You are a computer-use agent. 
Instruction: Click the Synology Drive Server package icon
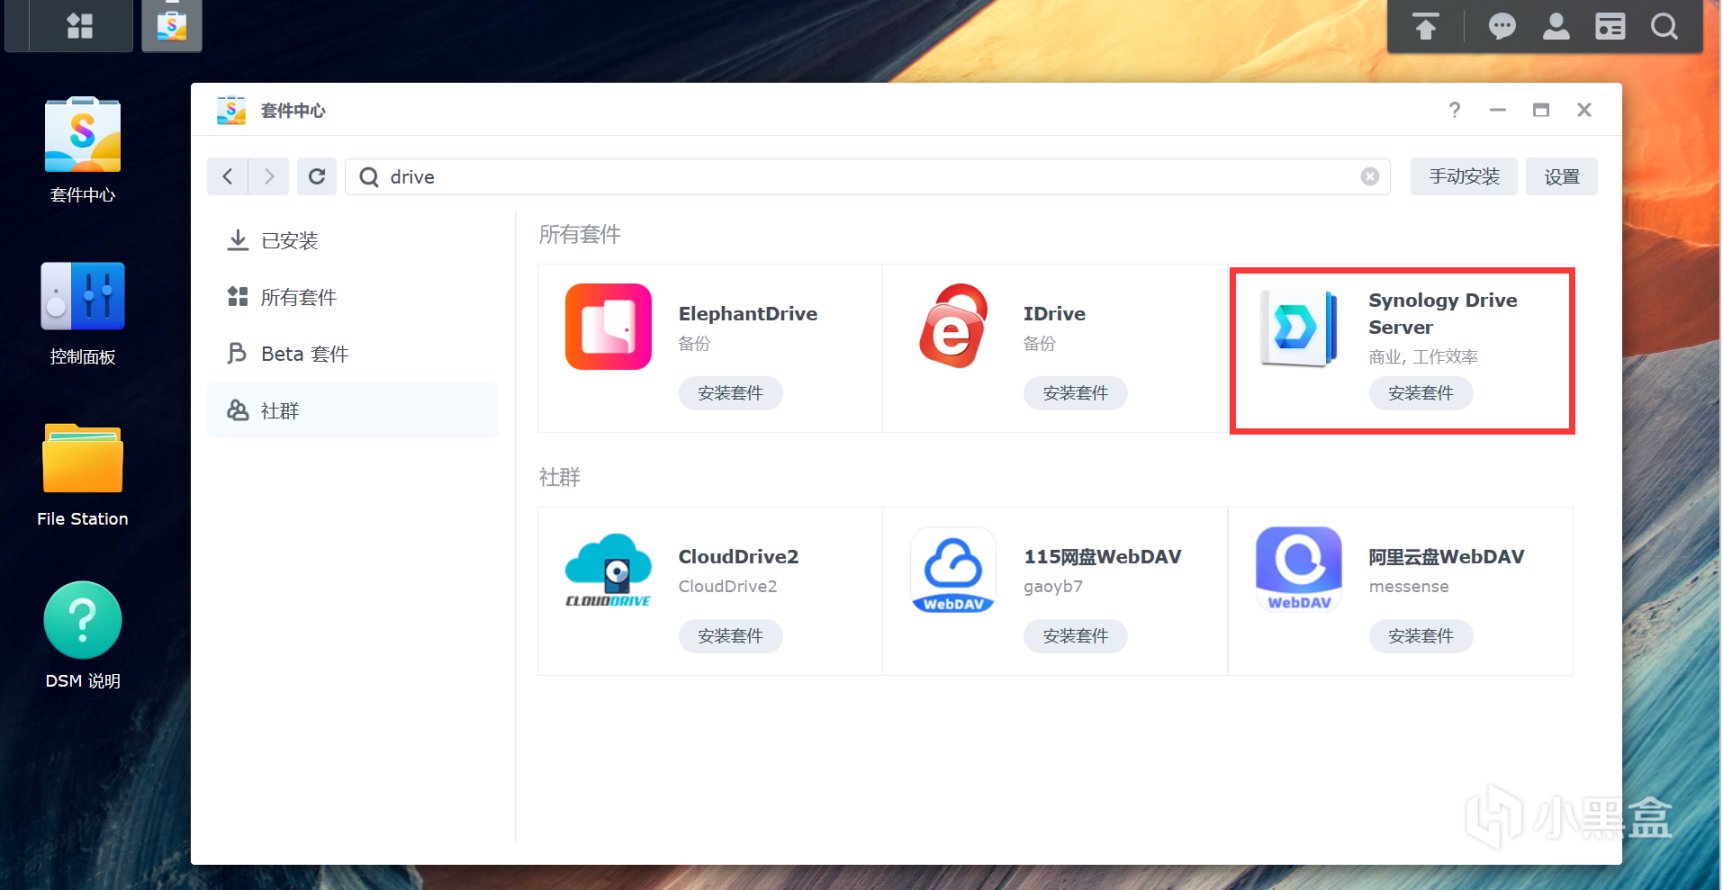(1299, 327)
